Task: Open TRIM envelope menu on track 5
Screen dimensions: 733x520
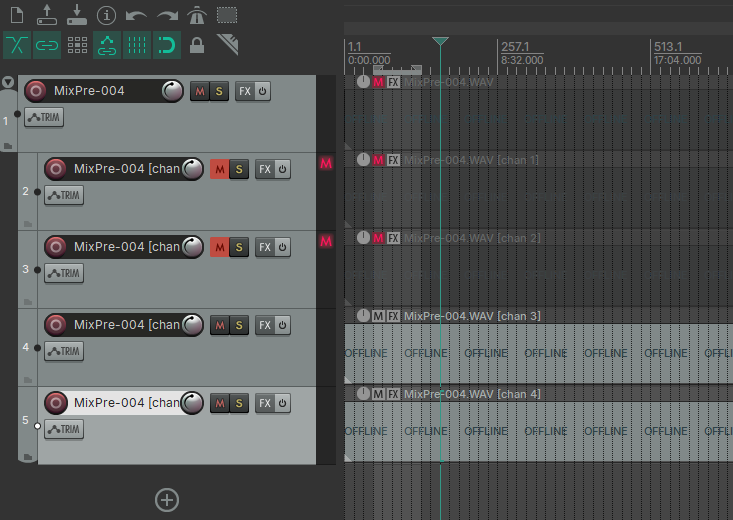Action: tap(64, 429)
